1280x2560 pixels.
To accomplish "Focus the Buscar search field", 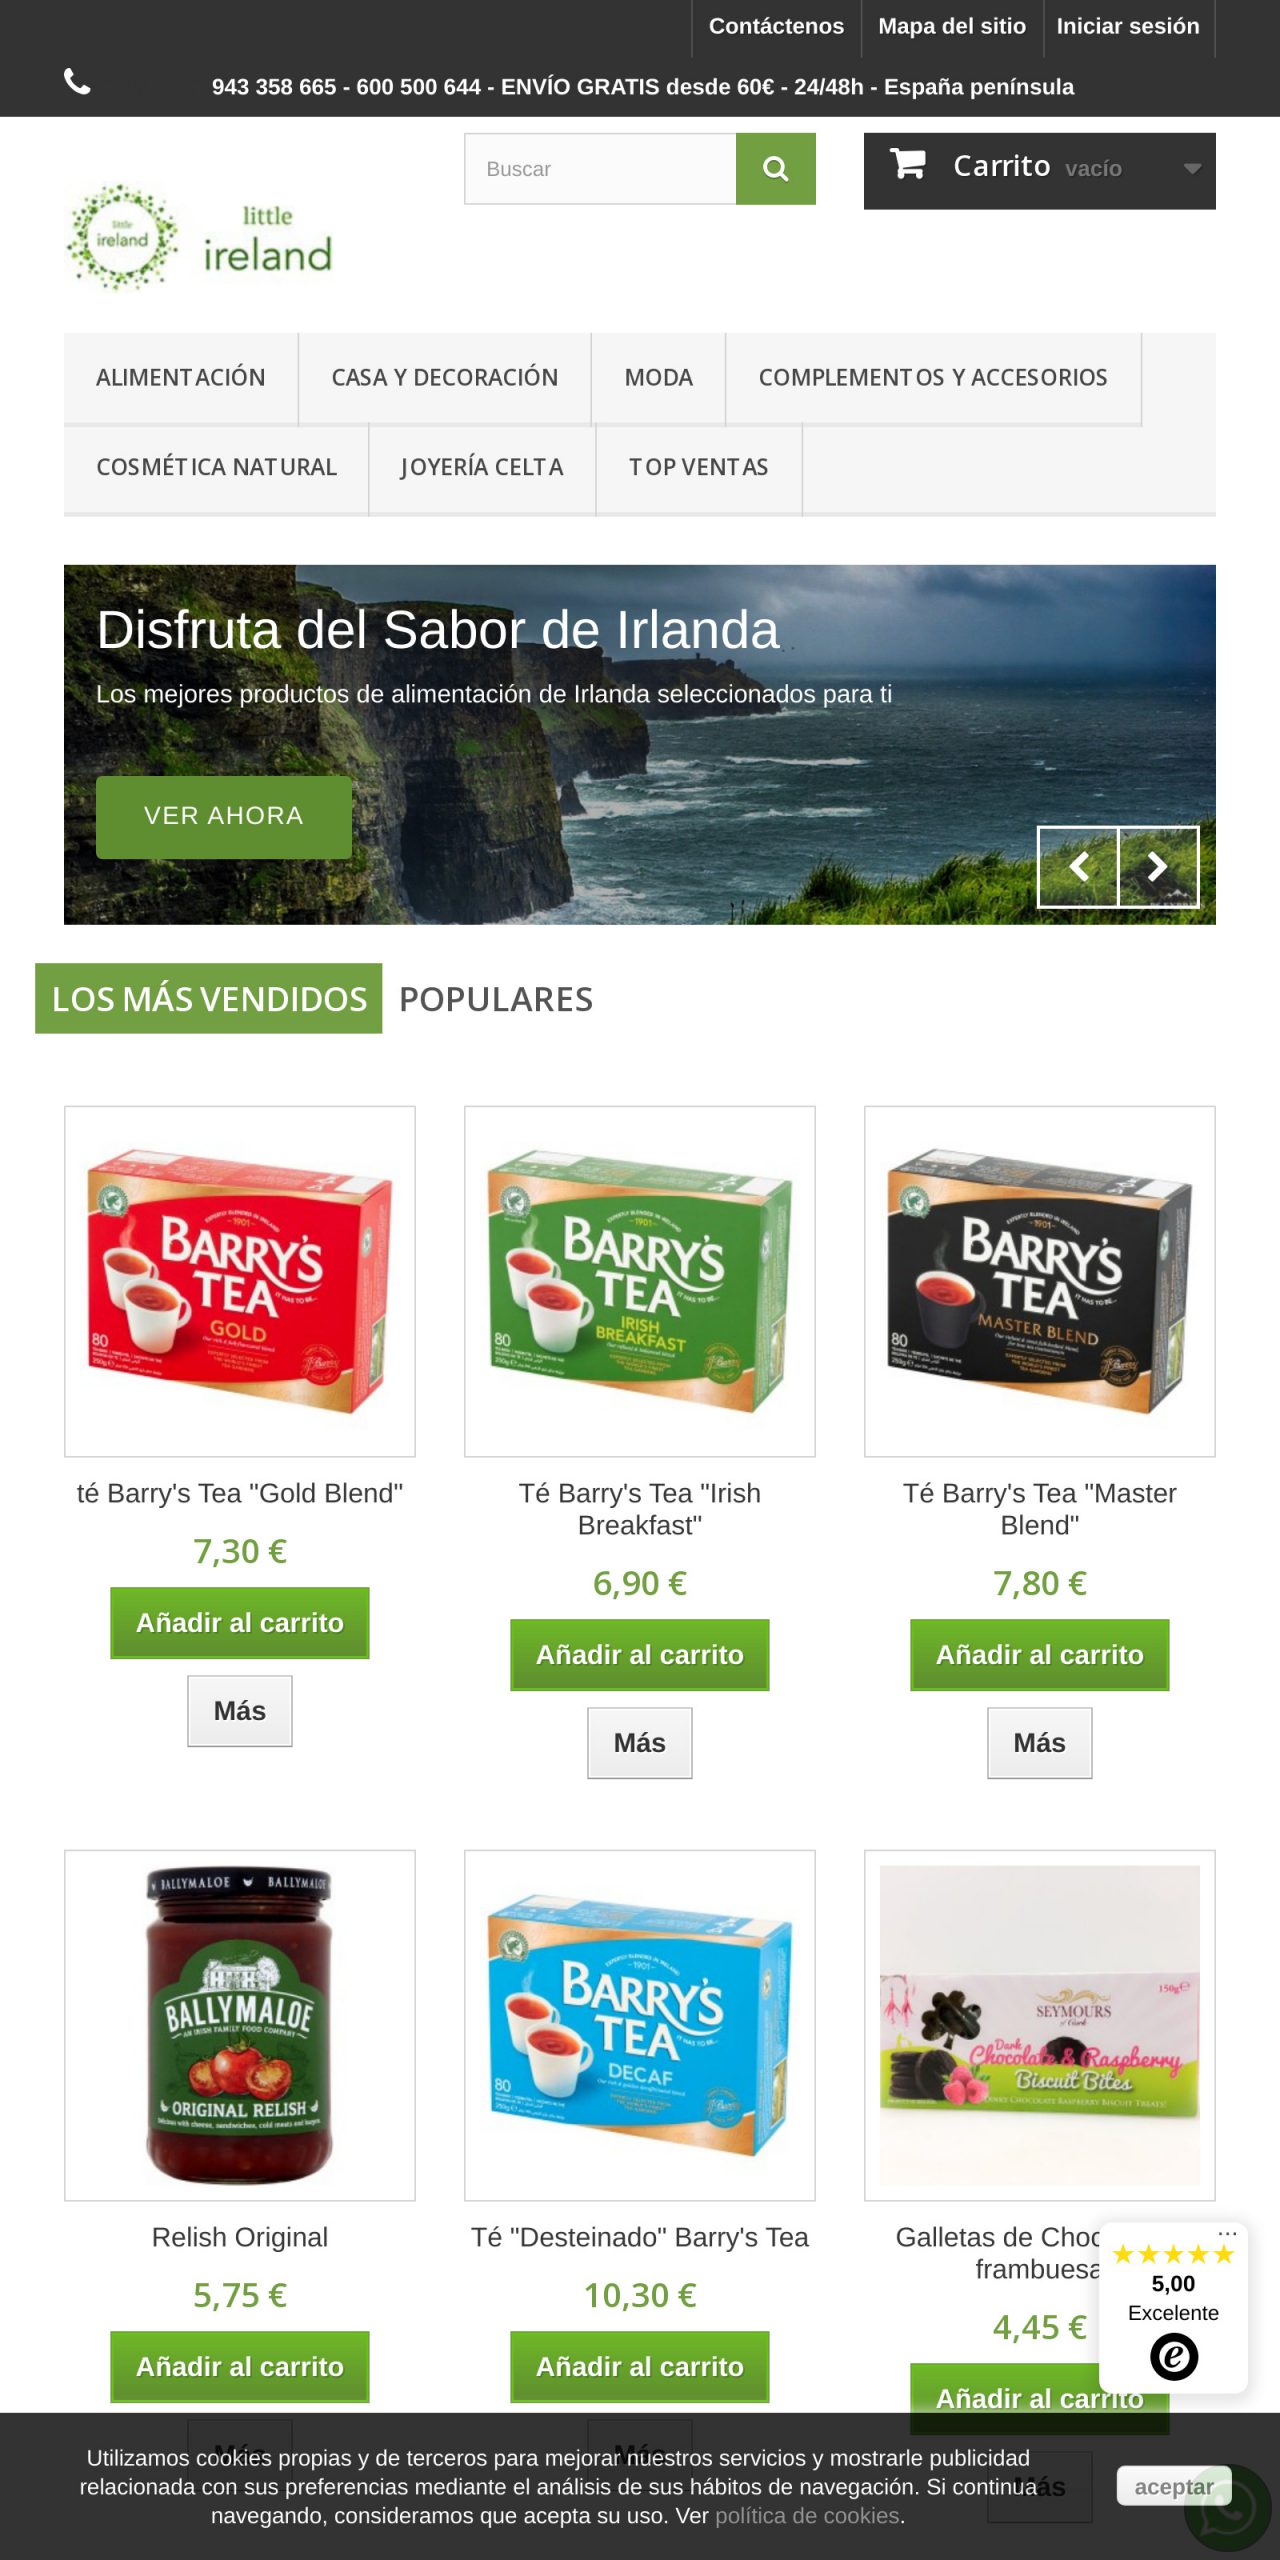I will click(x=600, y=169).
